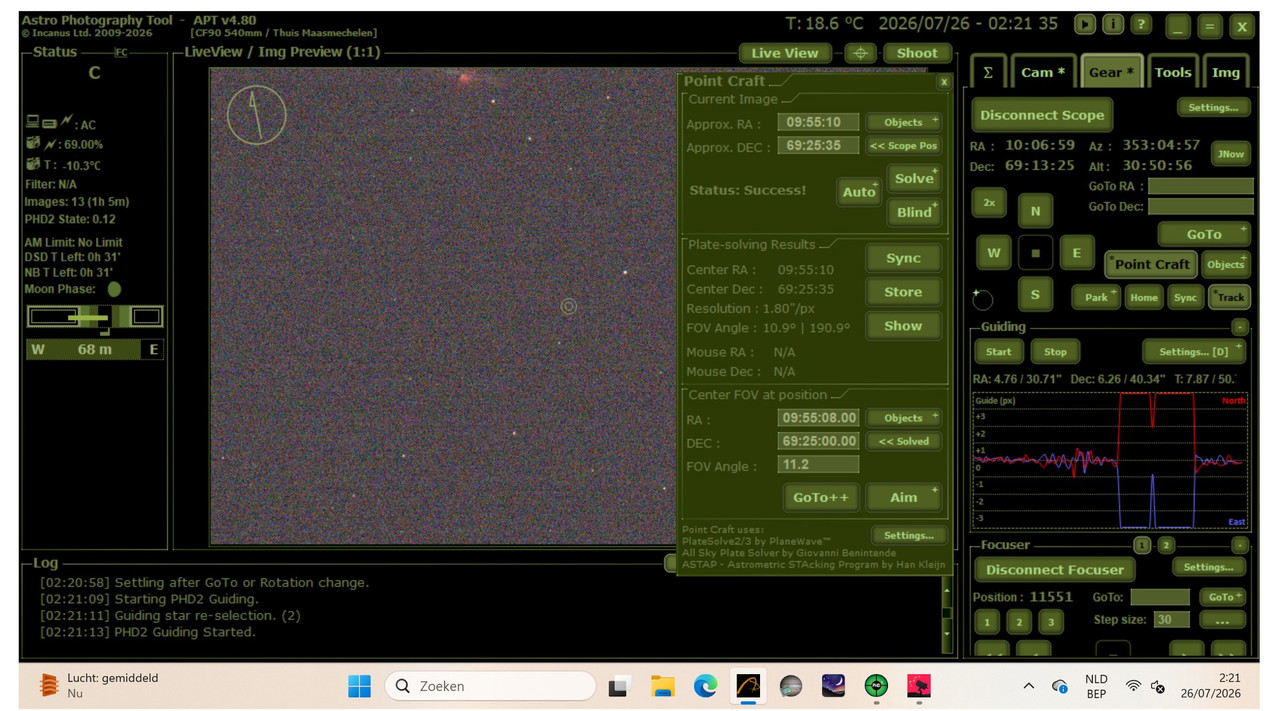
Task: Click the W 68 m meridian time bar
Action: (95, 349)
